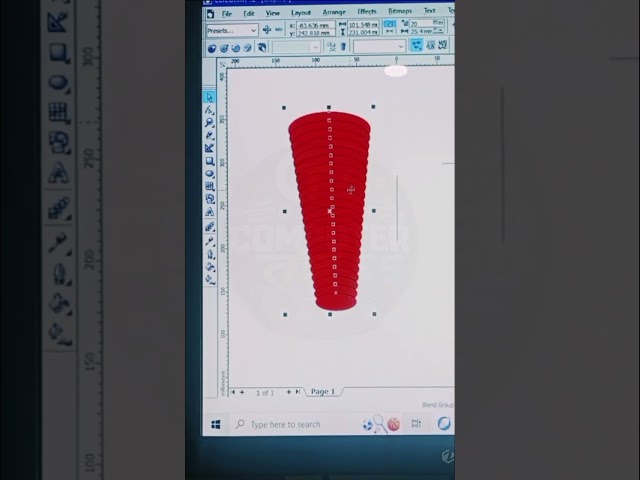The height and width of the screenshot is (480, 640).
Task: Click the highlighted blue icon after second dropdown
Action: [x=416, y=45]
